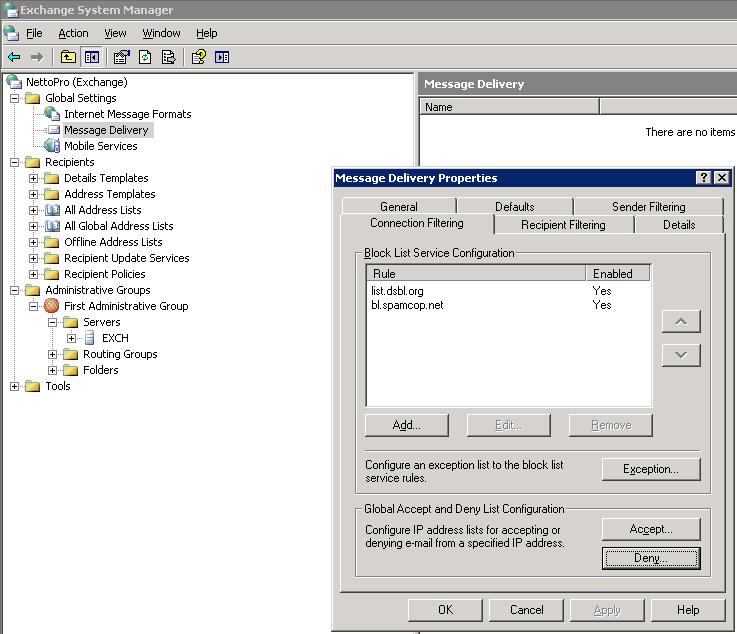The width and height of the screenshot is (737, 634).
Task: Click the Tools folder icon
Action: [x=32, y=386]
